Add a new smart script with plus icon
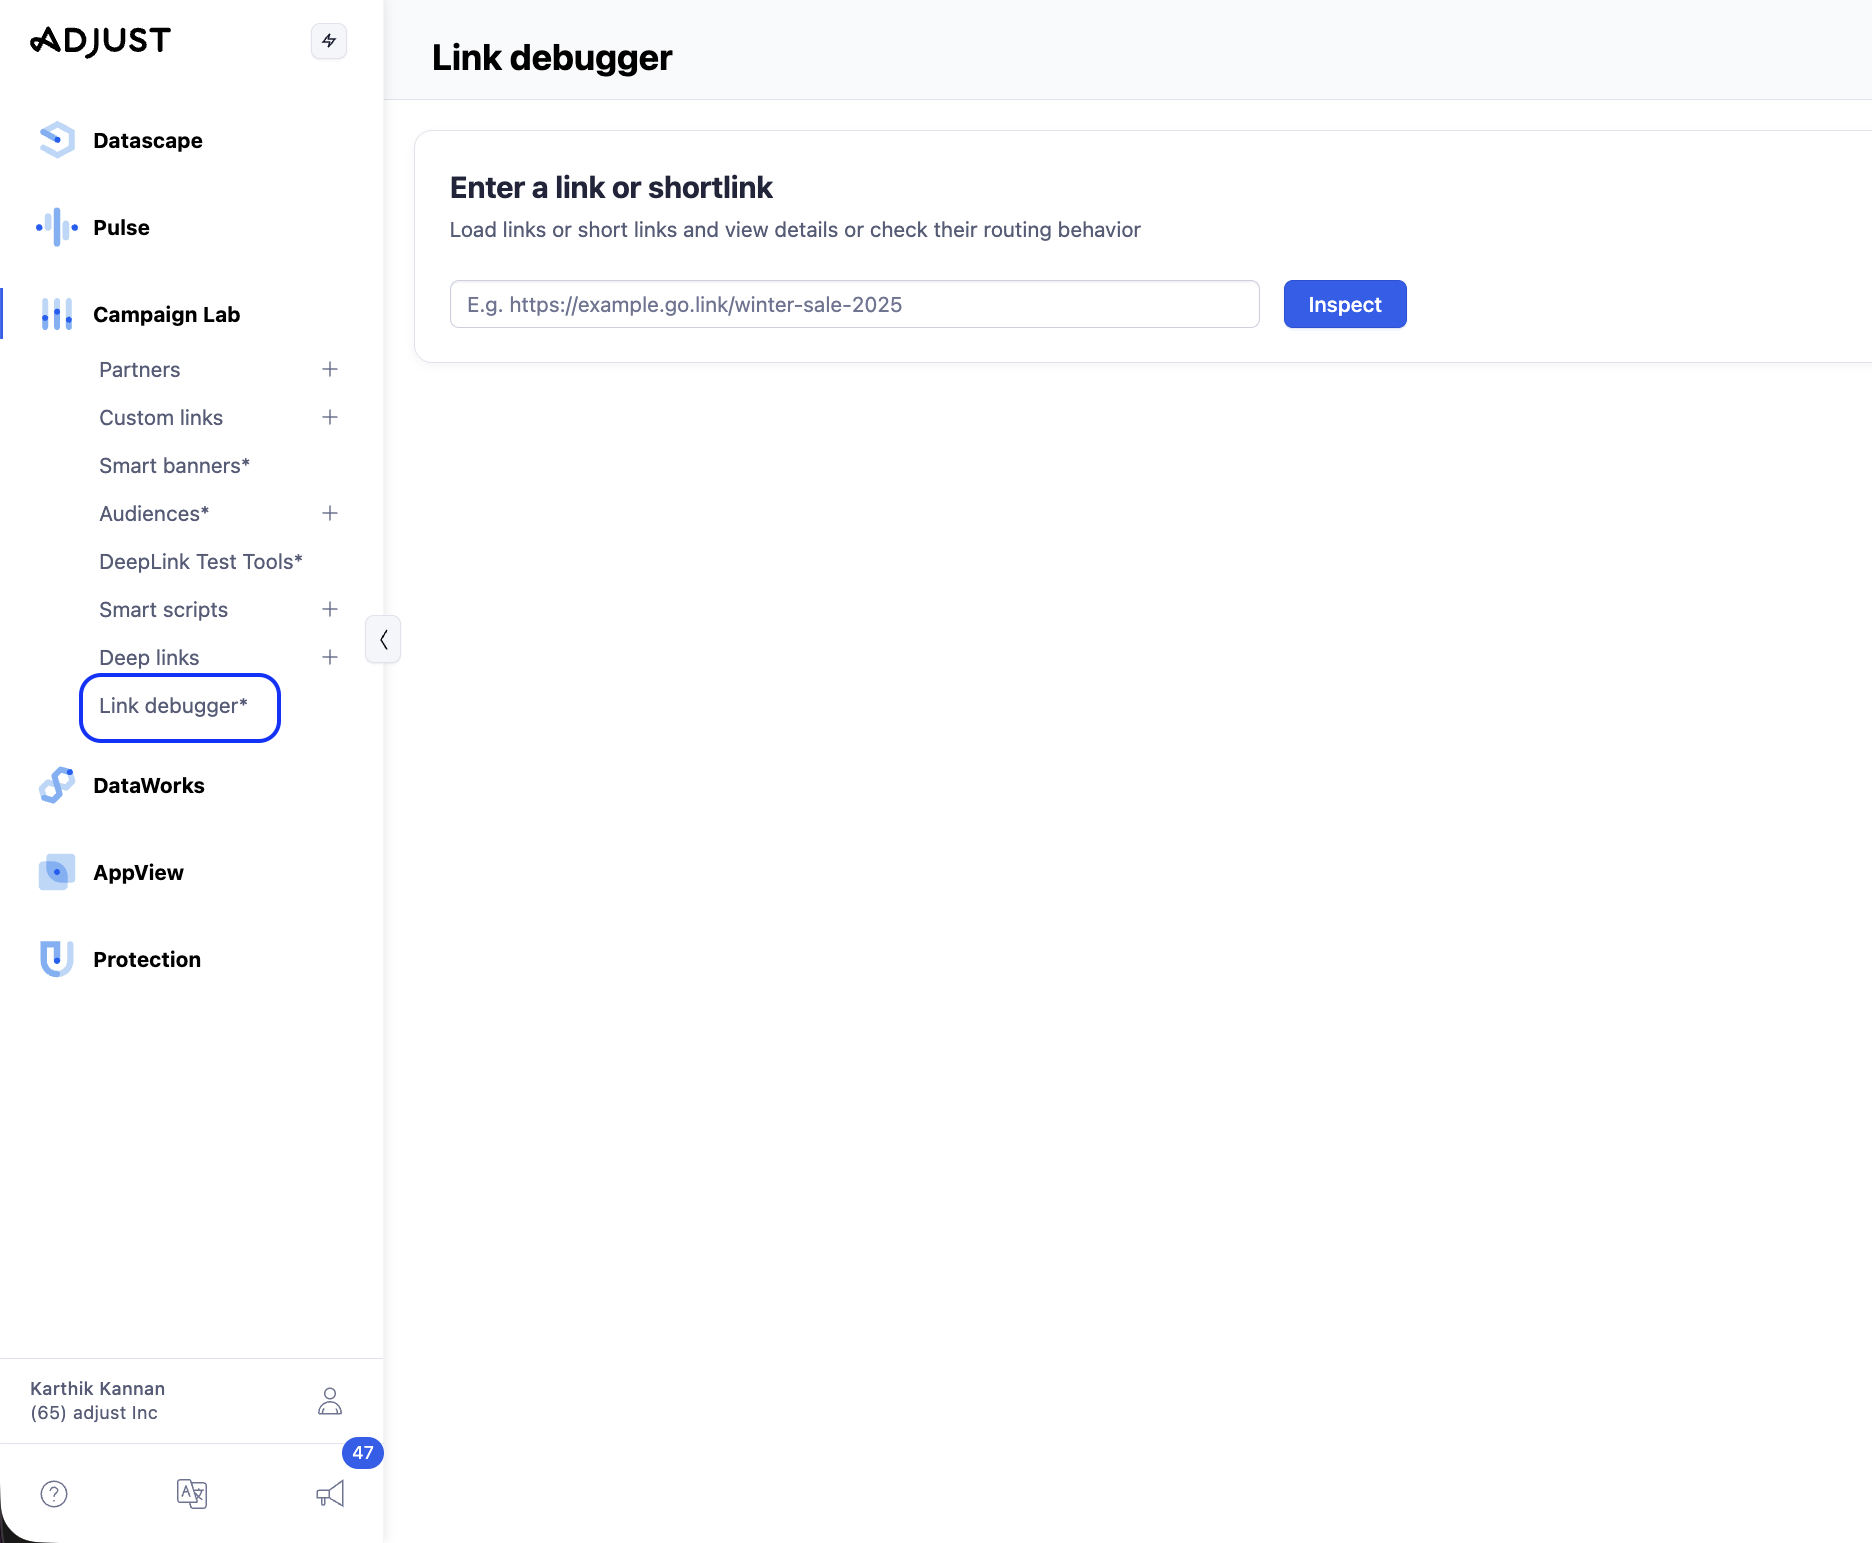This screenshot has width=1872, height=1543. click(x=330, y=609)
